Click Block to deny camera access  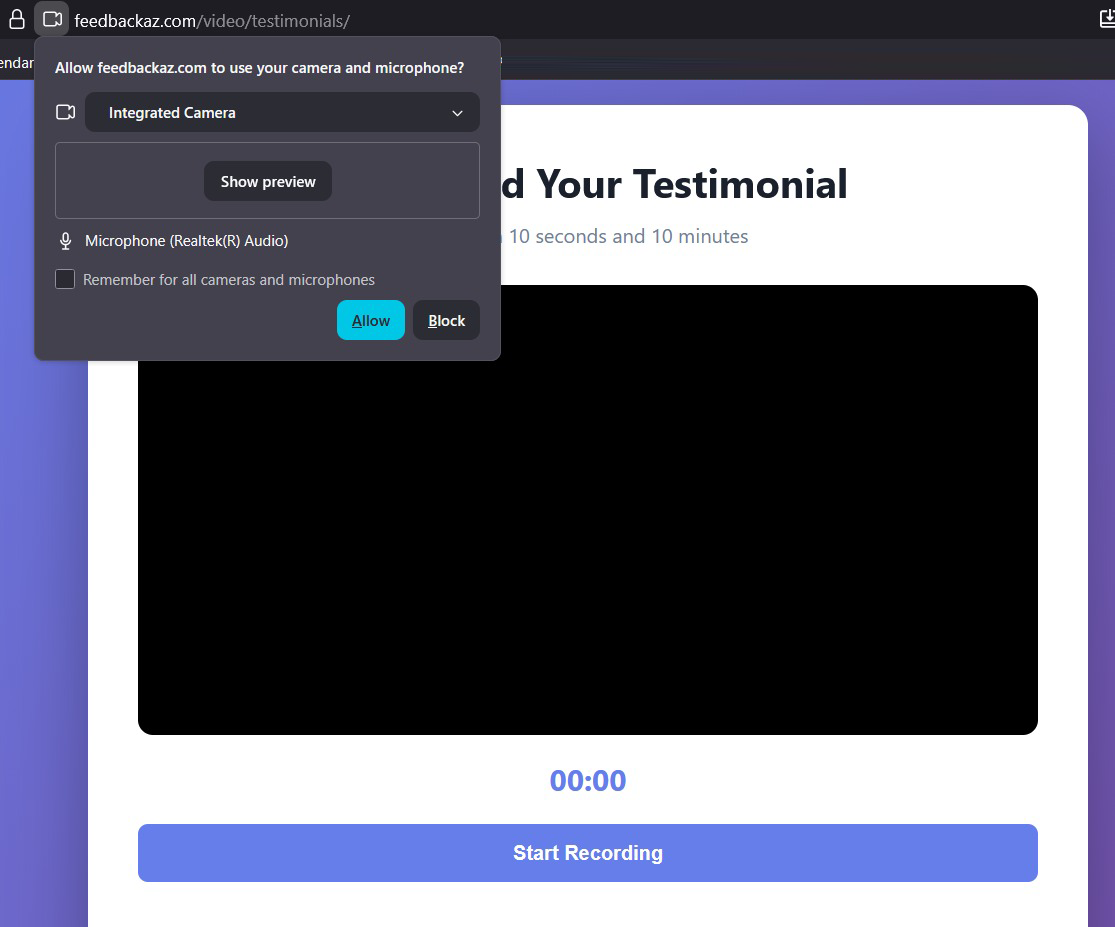click(x=446, y=320)
